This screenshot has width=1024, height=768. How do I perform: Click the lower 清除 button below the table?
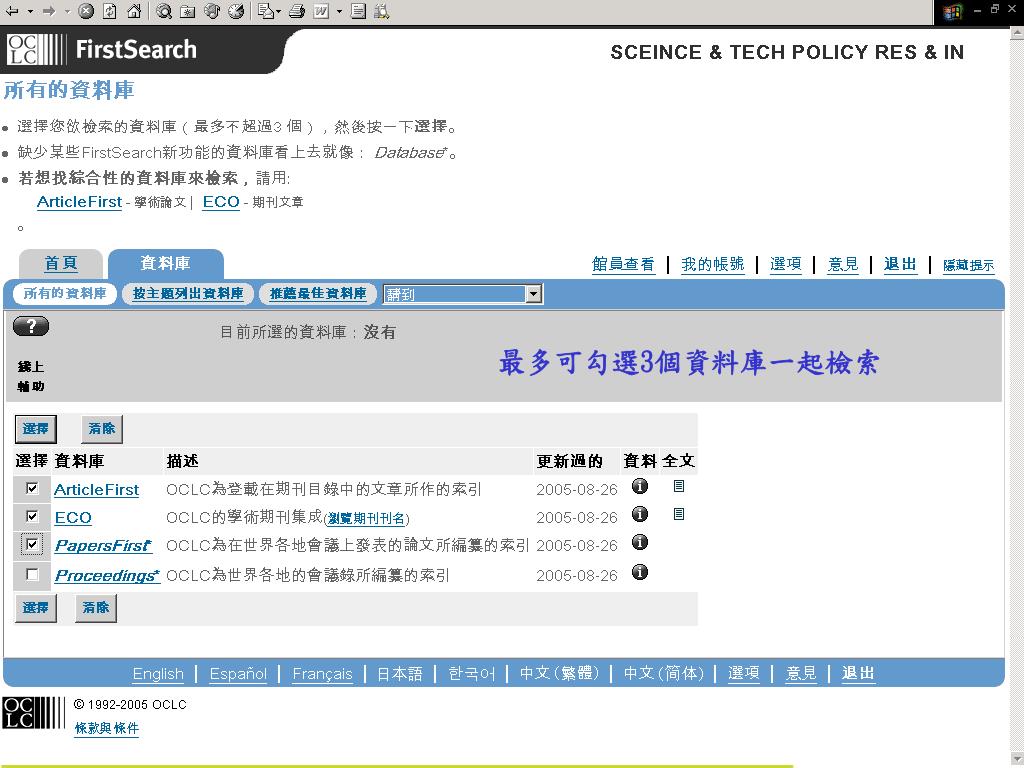point(96,608)
